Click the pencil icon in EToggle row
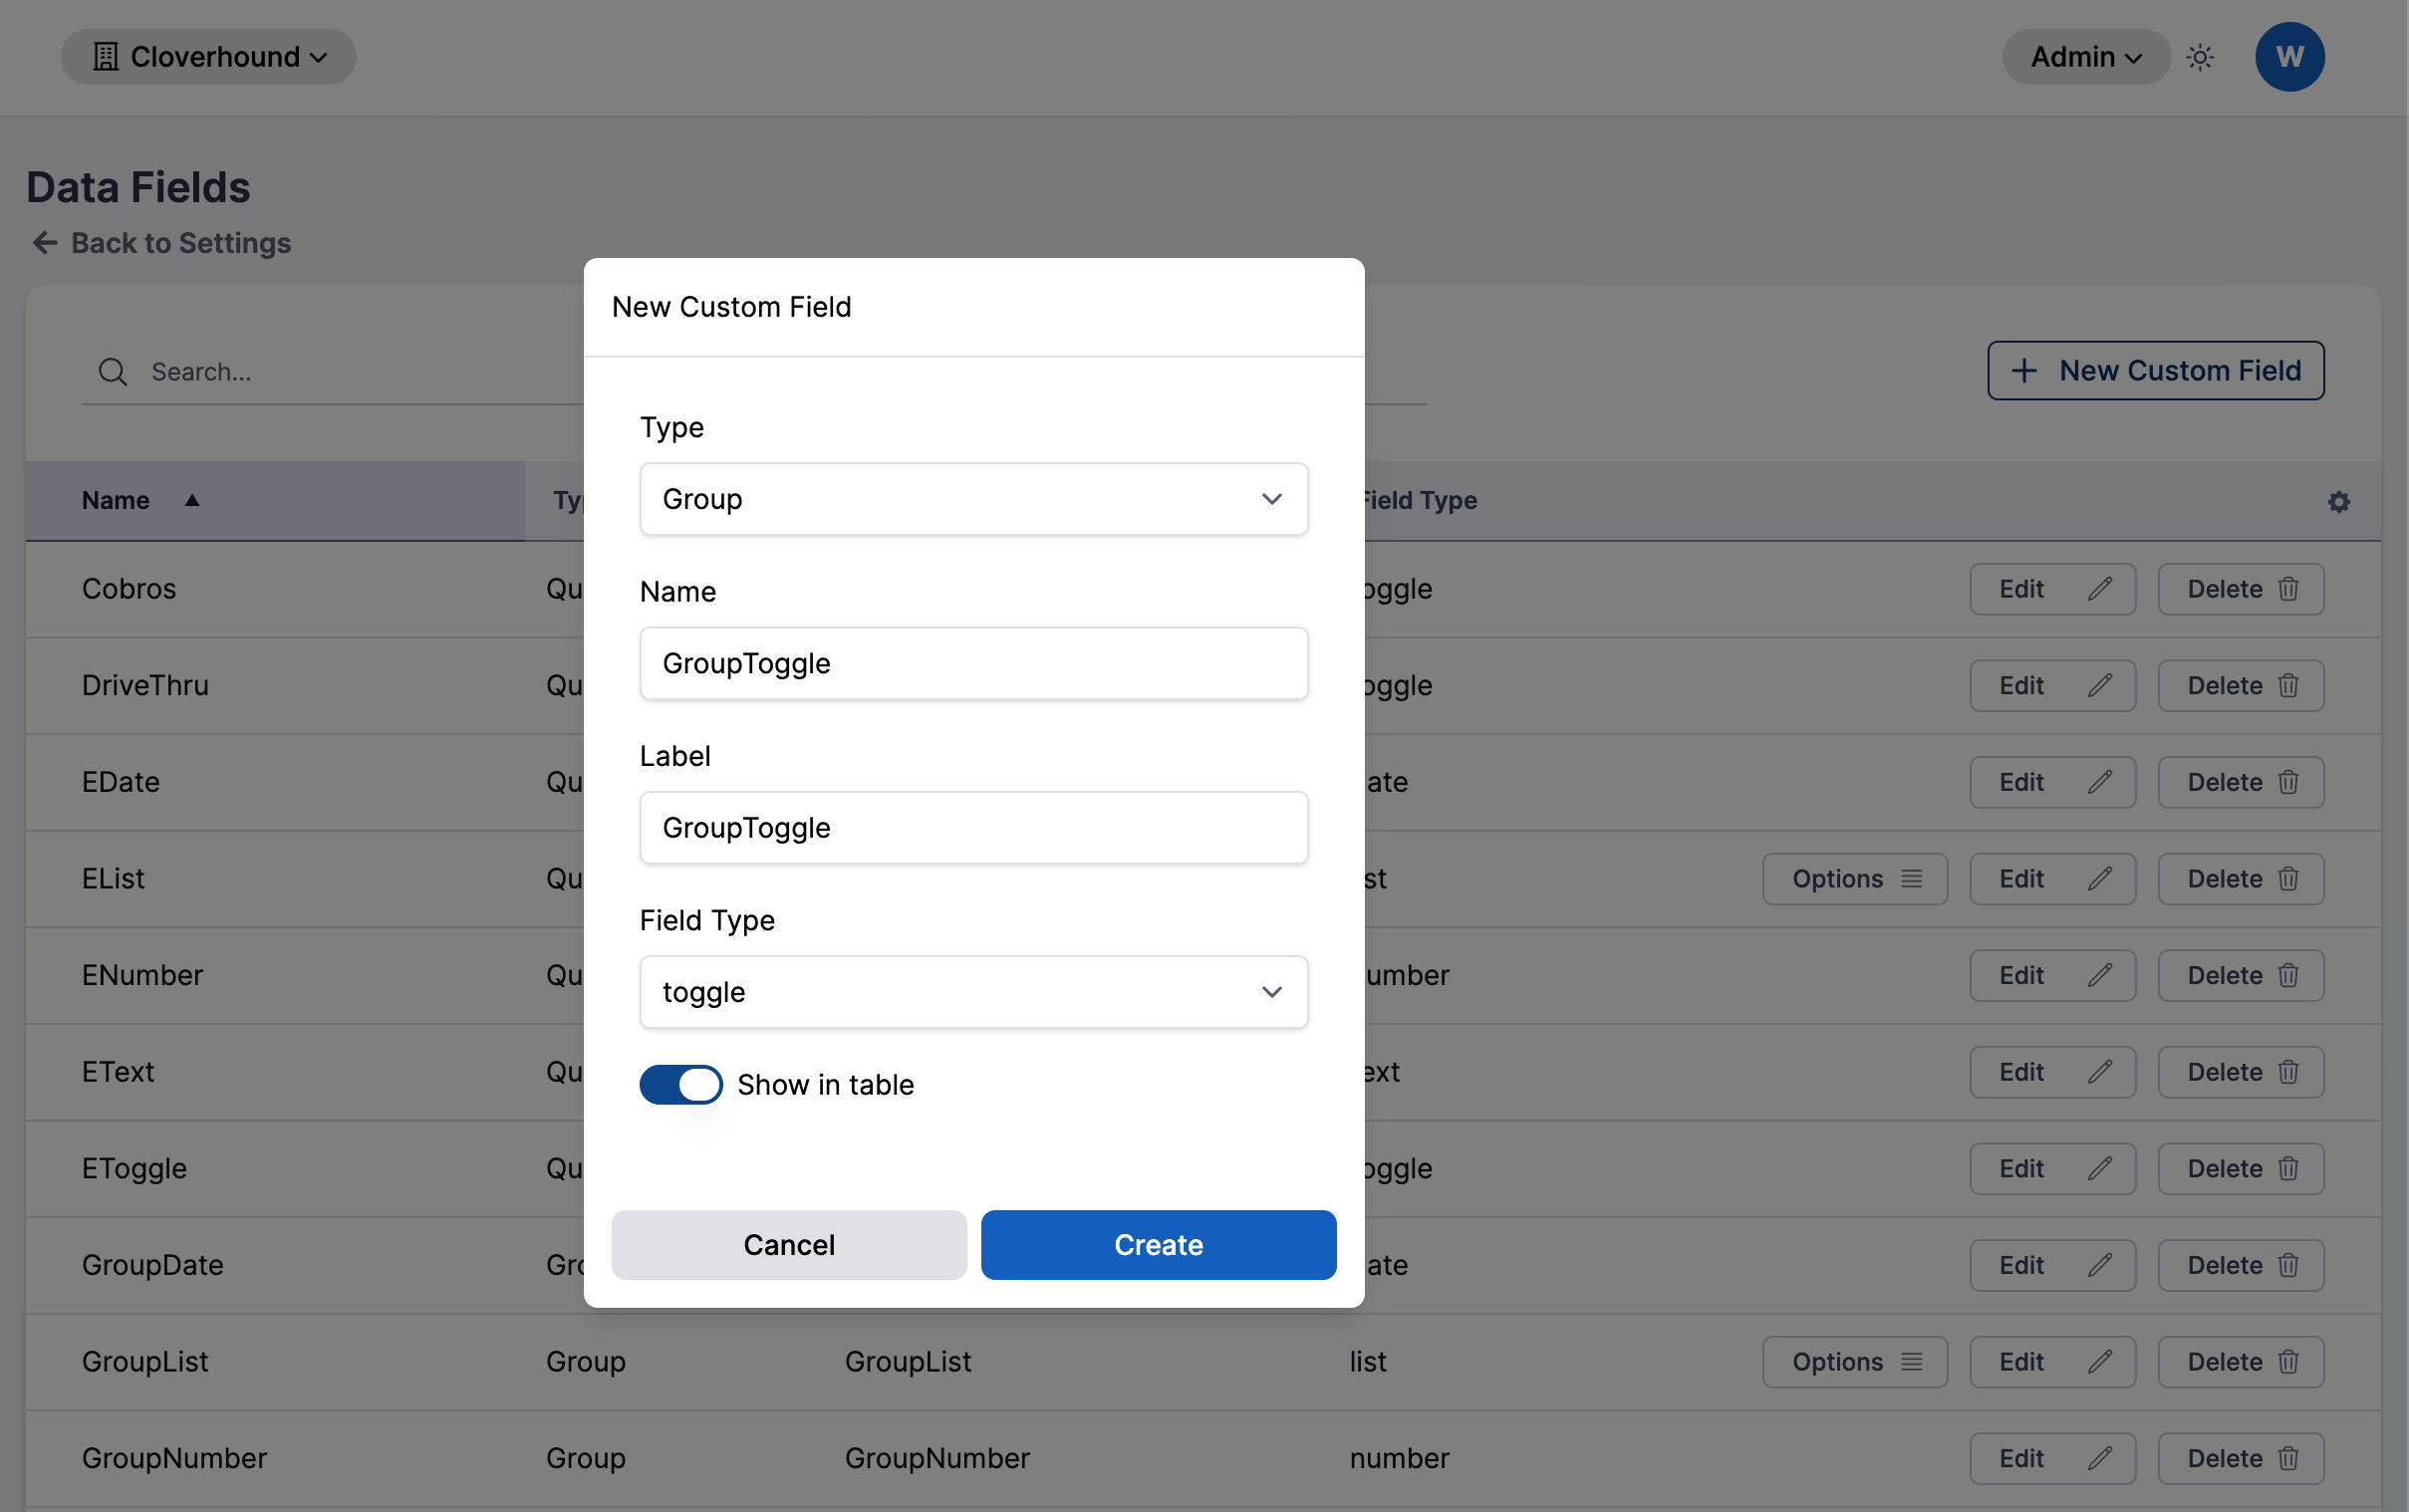Screen dimensions: 2409x1512 [2099, 1169]
